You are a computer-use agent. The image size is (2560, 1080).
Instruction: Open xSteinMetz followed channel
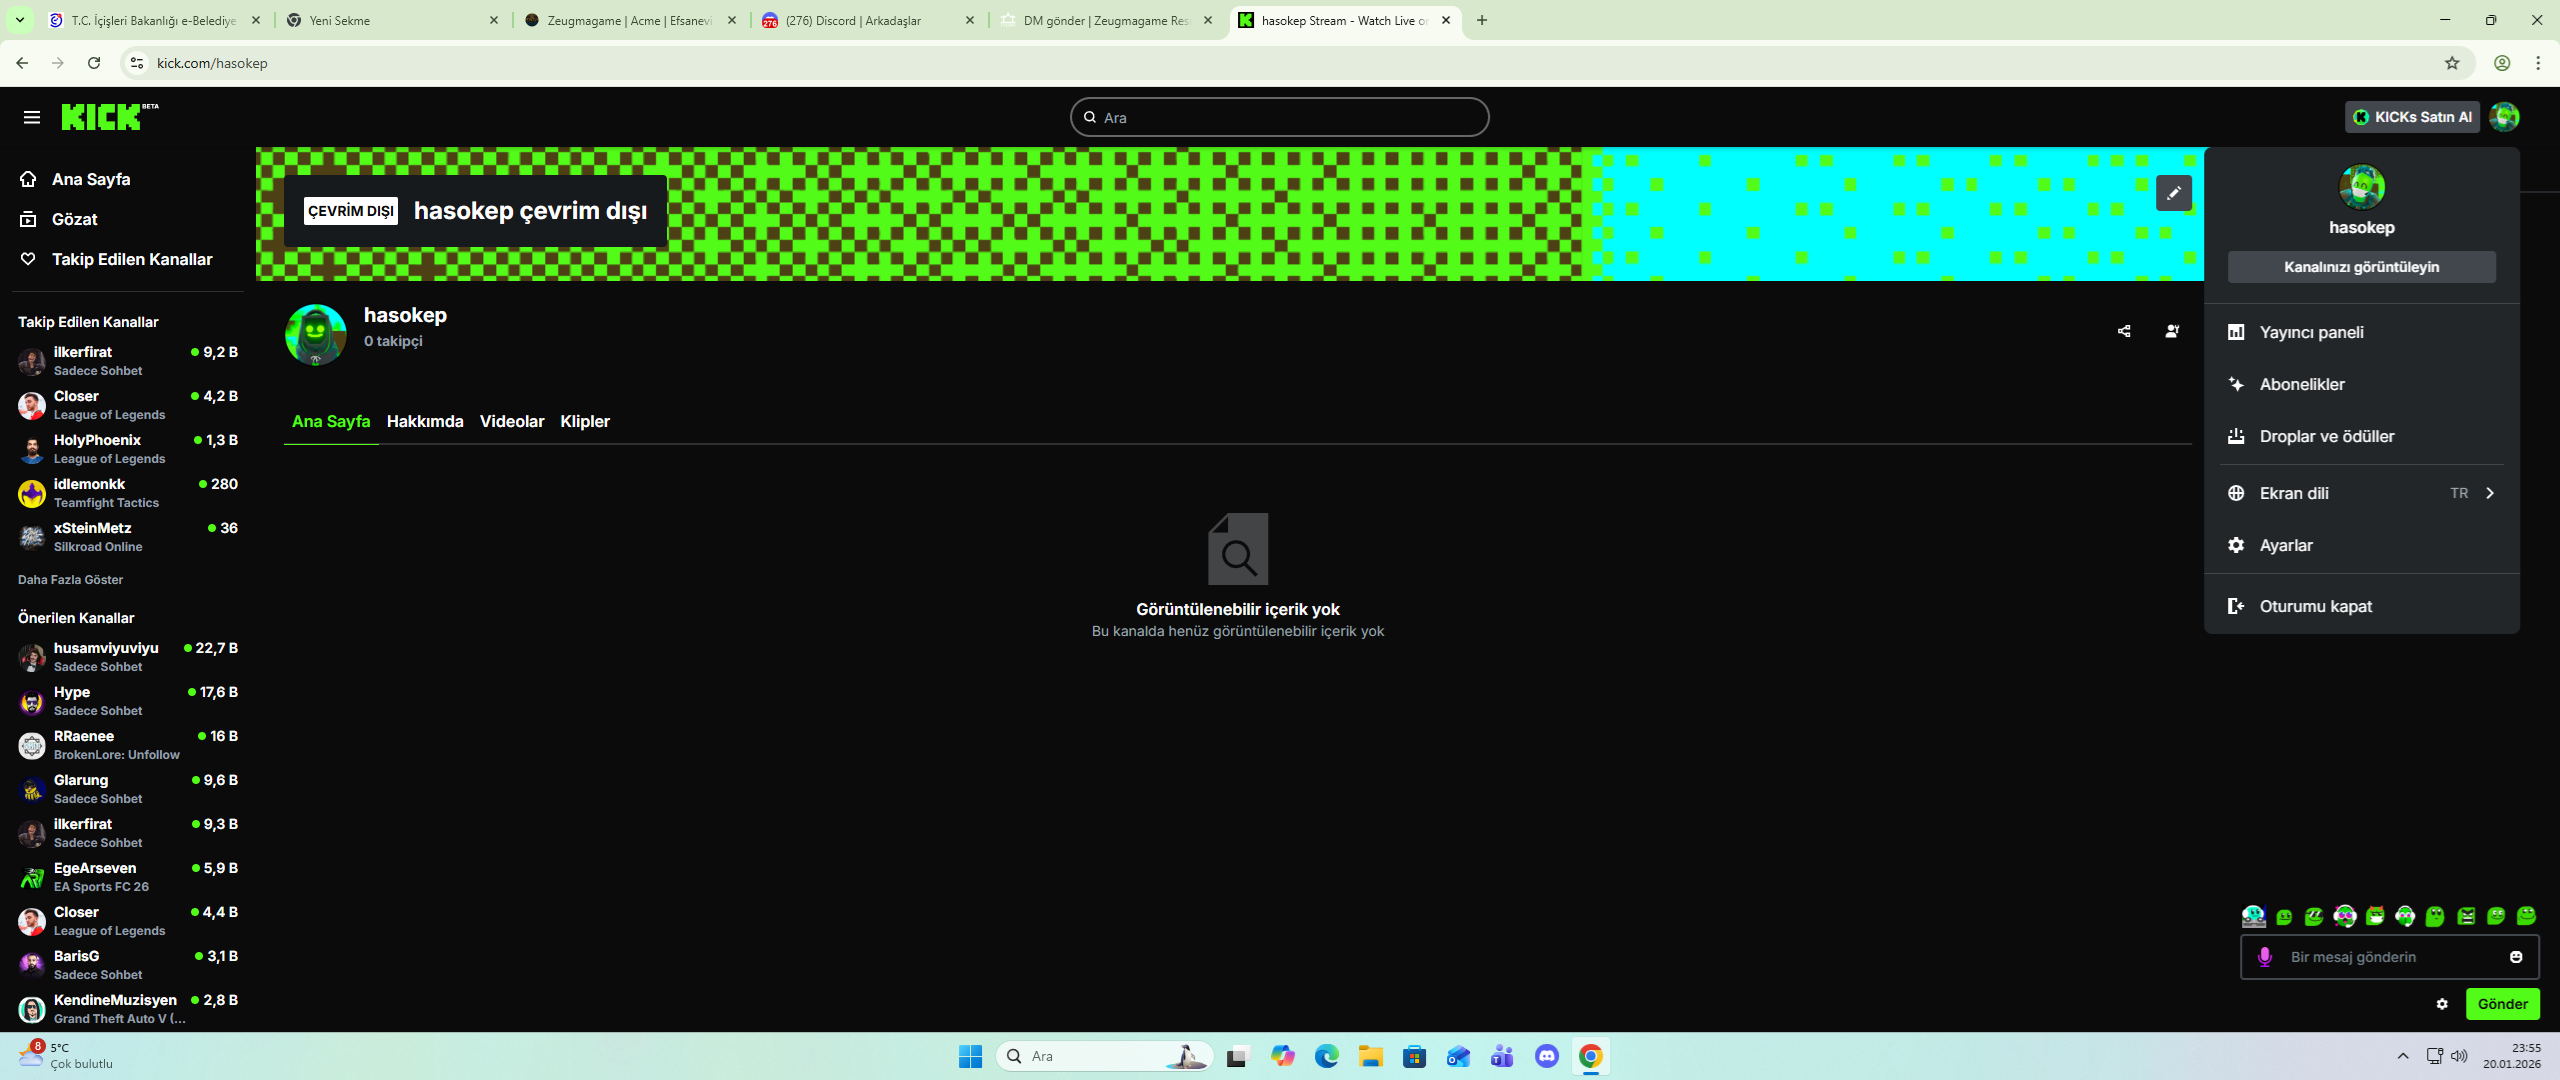point(127,537)
